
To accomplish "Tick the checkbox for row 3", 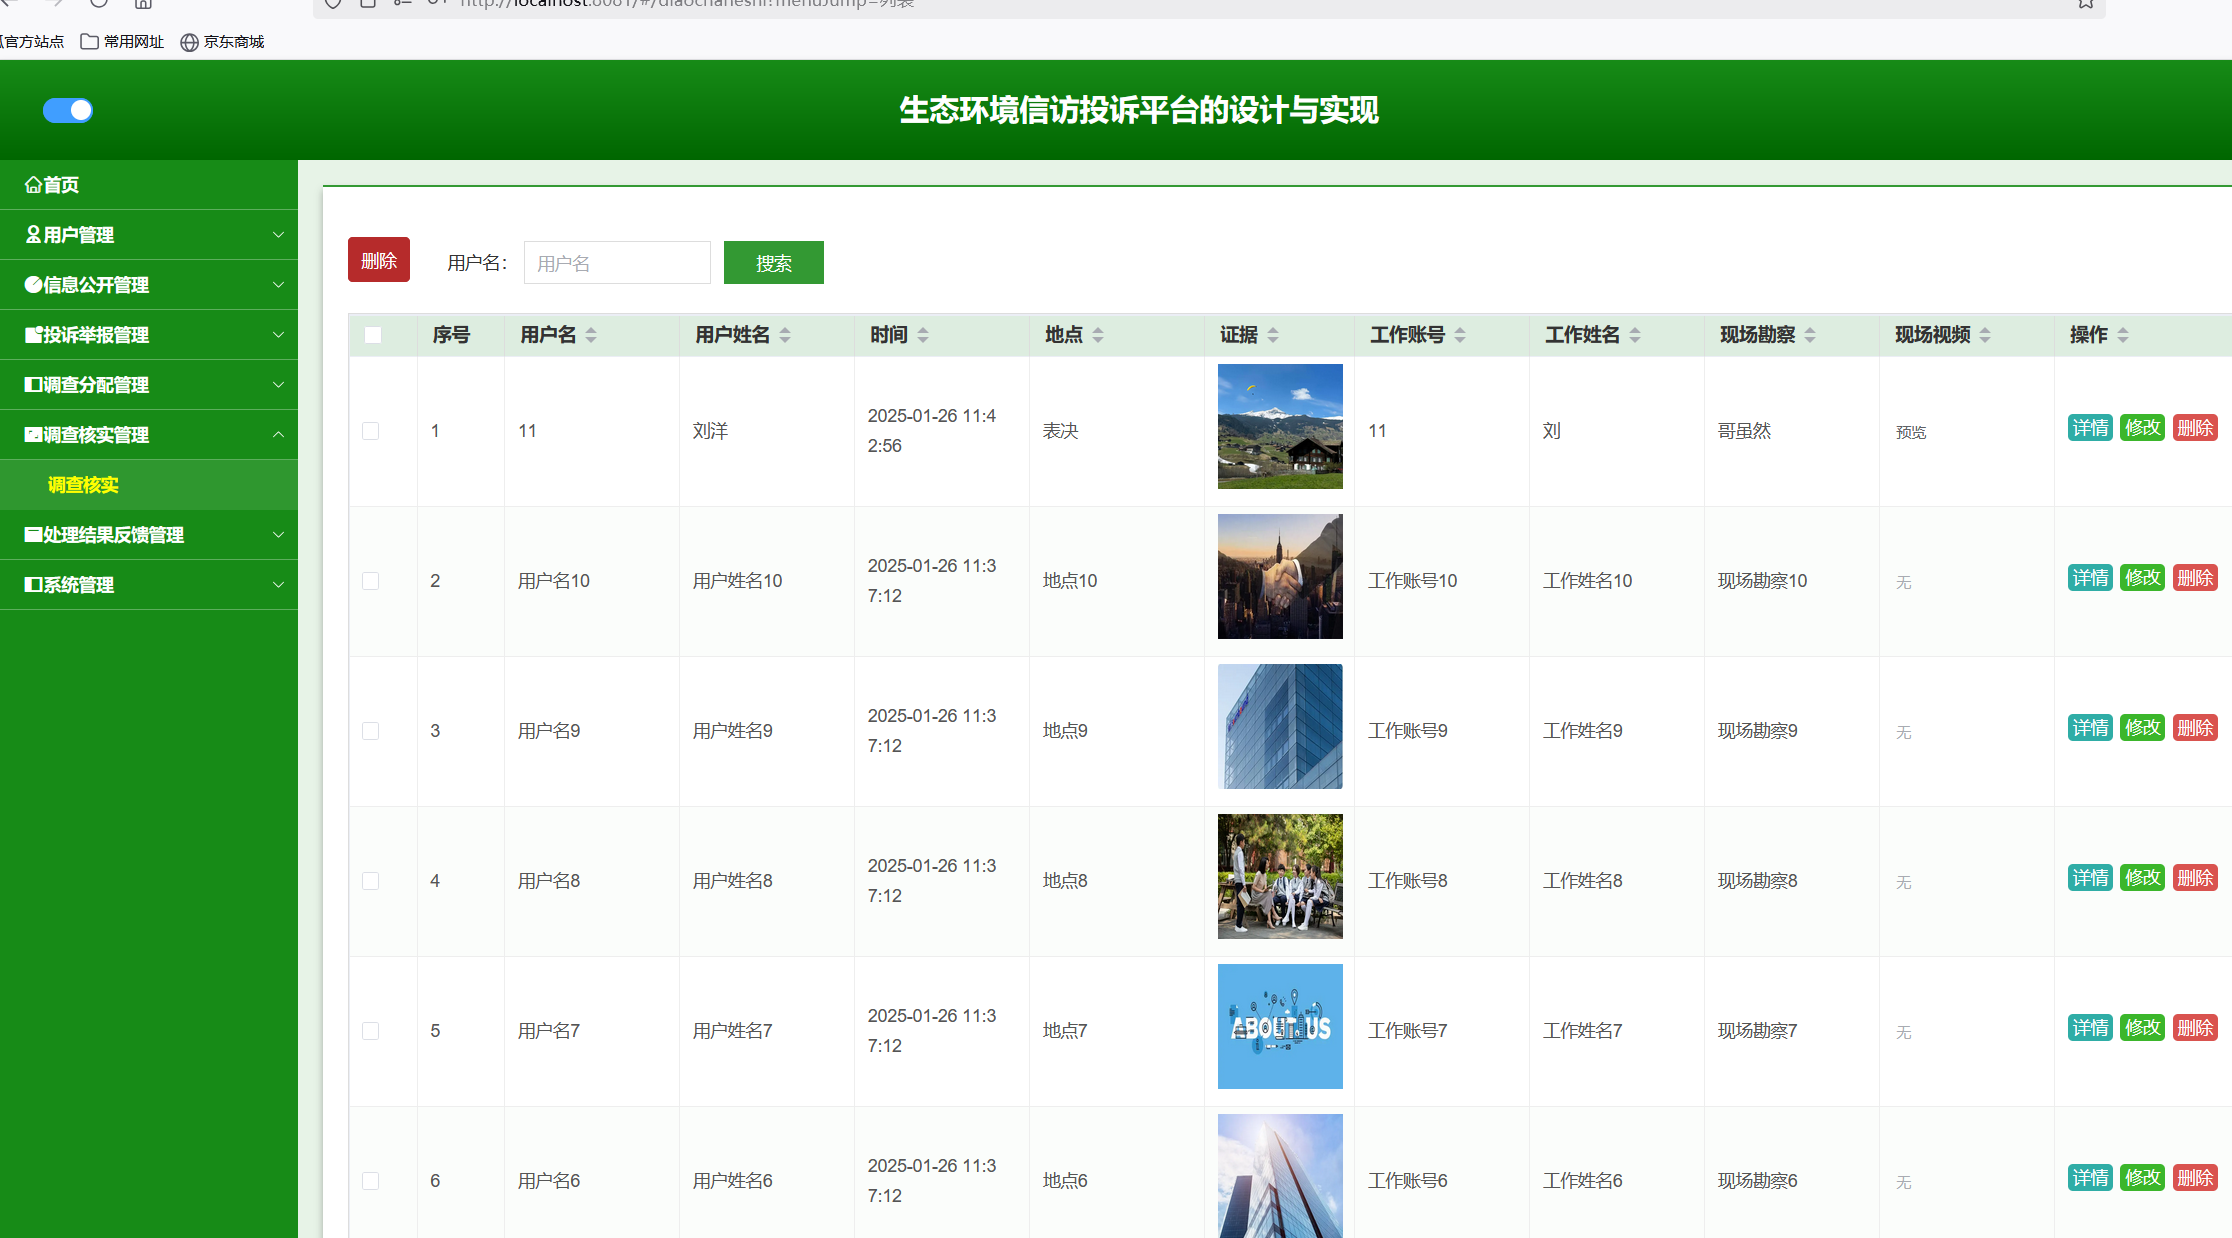I will pos(370,731).
